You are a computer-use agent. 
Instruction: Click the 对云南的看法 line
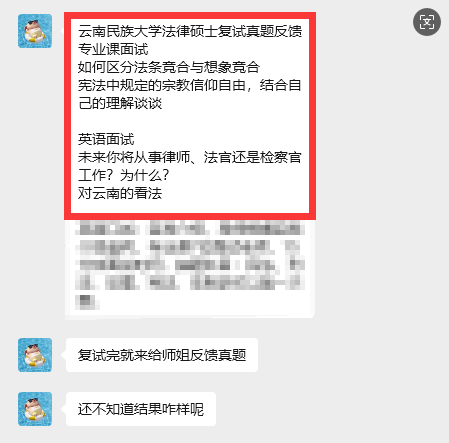120,193
